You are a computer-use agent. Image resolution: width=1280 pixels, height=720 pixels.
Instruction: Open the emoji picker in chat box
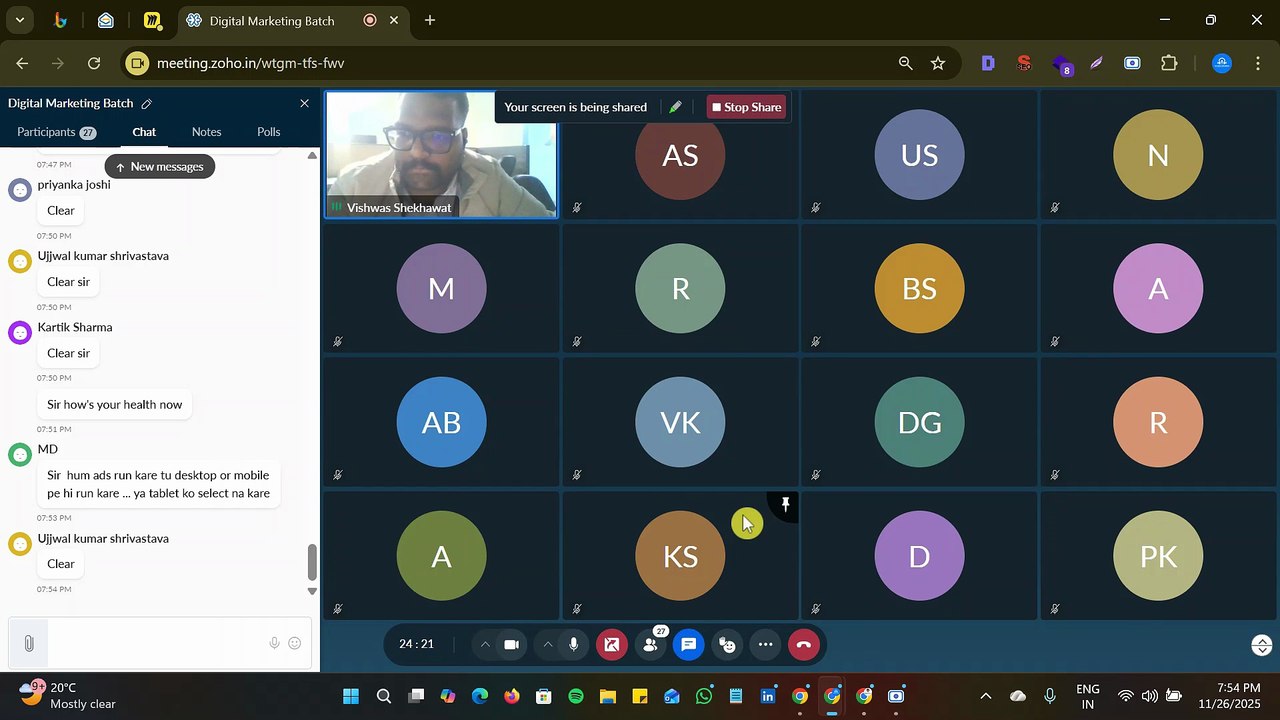[295, 644]
